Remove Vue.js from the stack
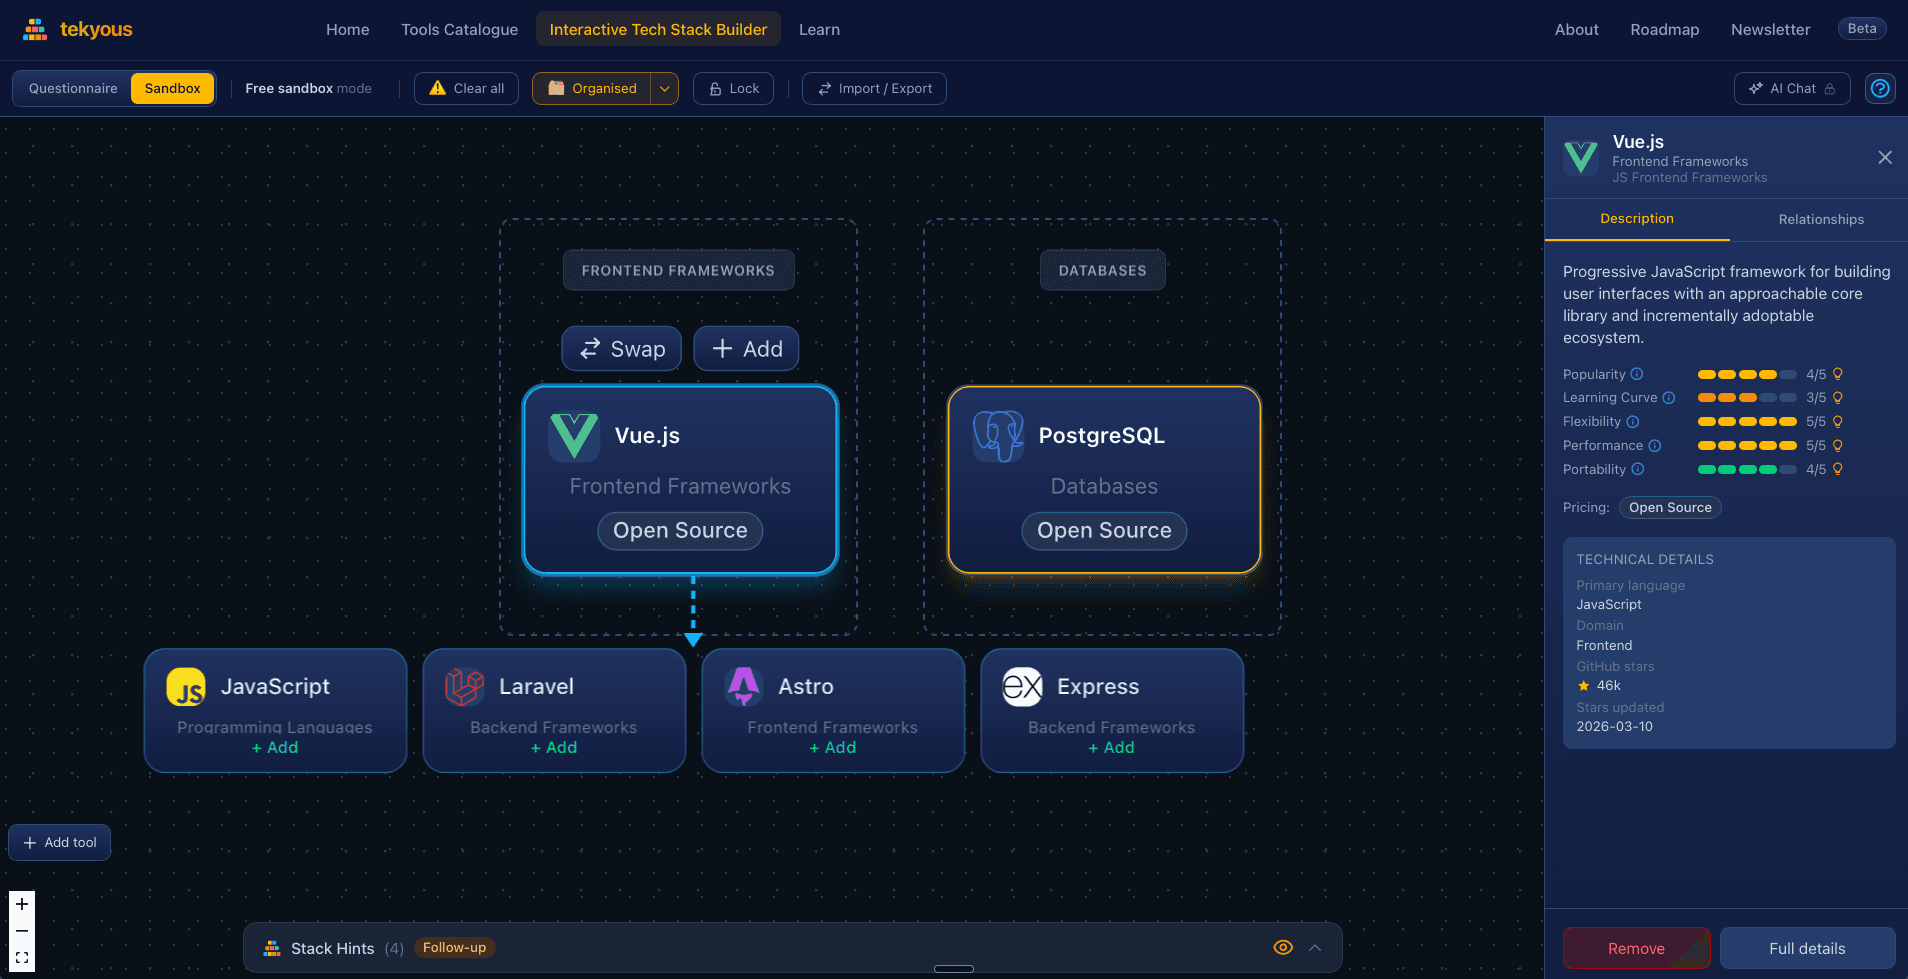 coord(1636,948)
